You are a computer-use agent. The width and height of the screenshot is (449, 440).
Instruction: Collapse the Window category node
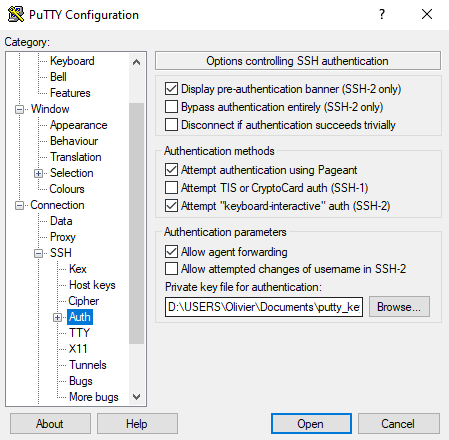[x=19, y=109]
